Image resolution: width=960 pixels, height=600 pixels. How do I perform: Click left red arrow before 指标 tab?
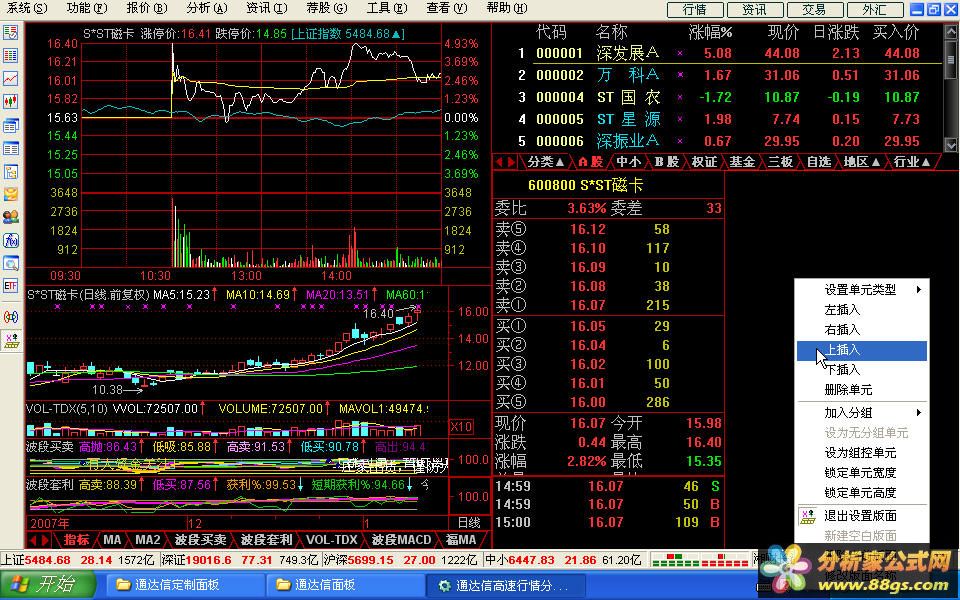click(33, 540)
